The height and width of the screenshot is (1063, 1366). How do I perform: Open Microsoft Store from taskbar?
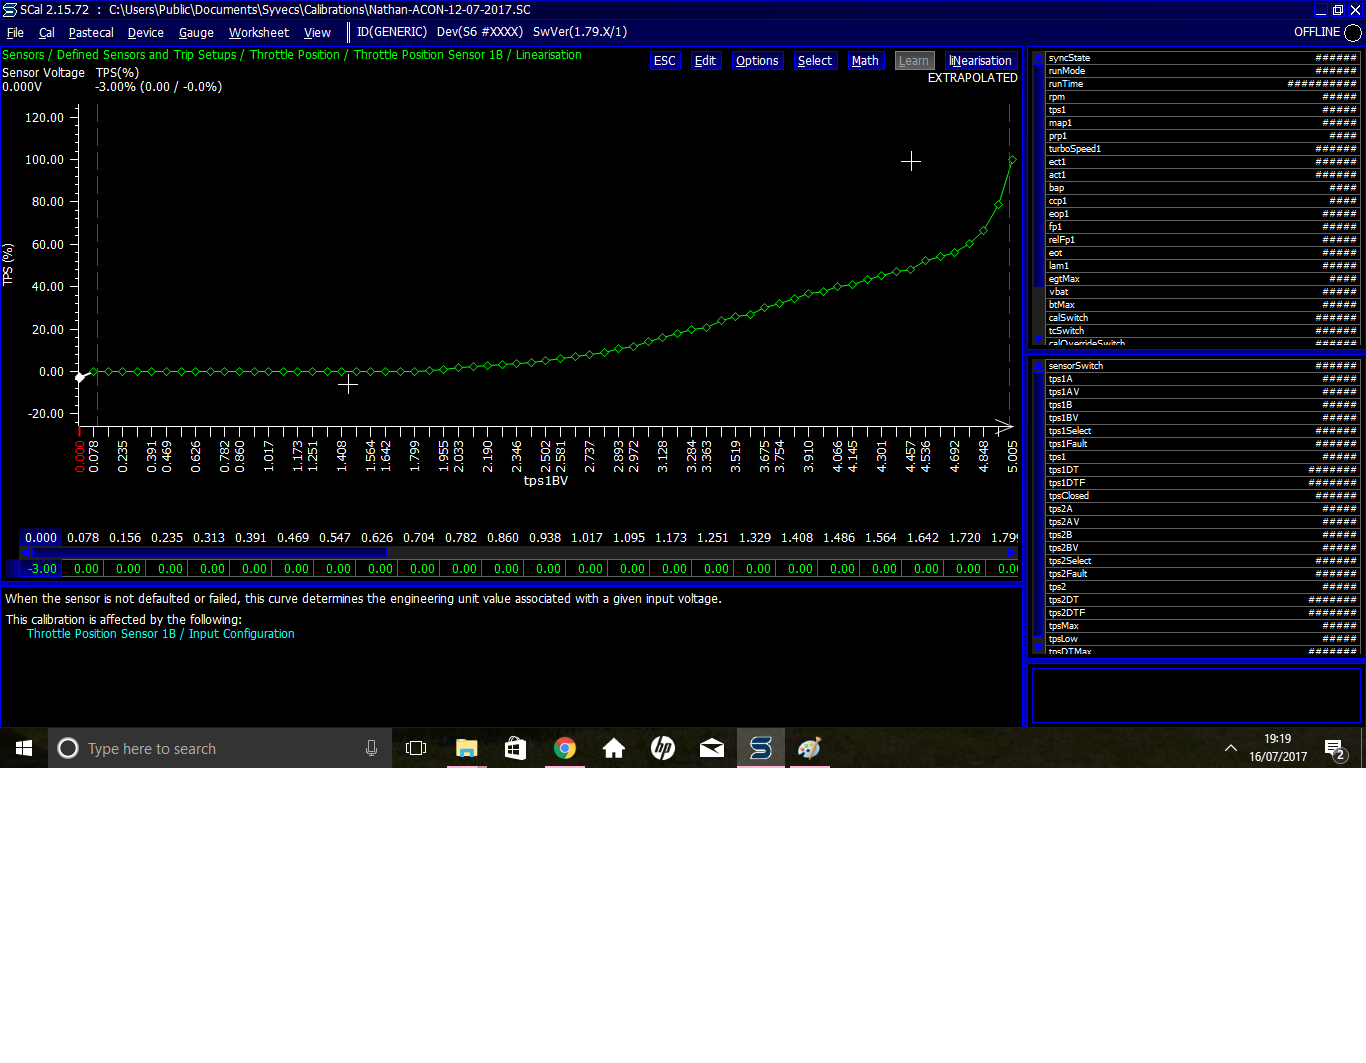click(x=516, y=748)
